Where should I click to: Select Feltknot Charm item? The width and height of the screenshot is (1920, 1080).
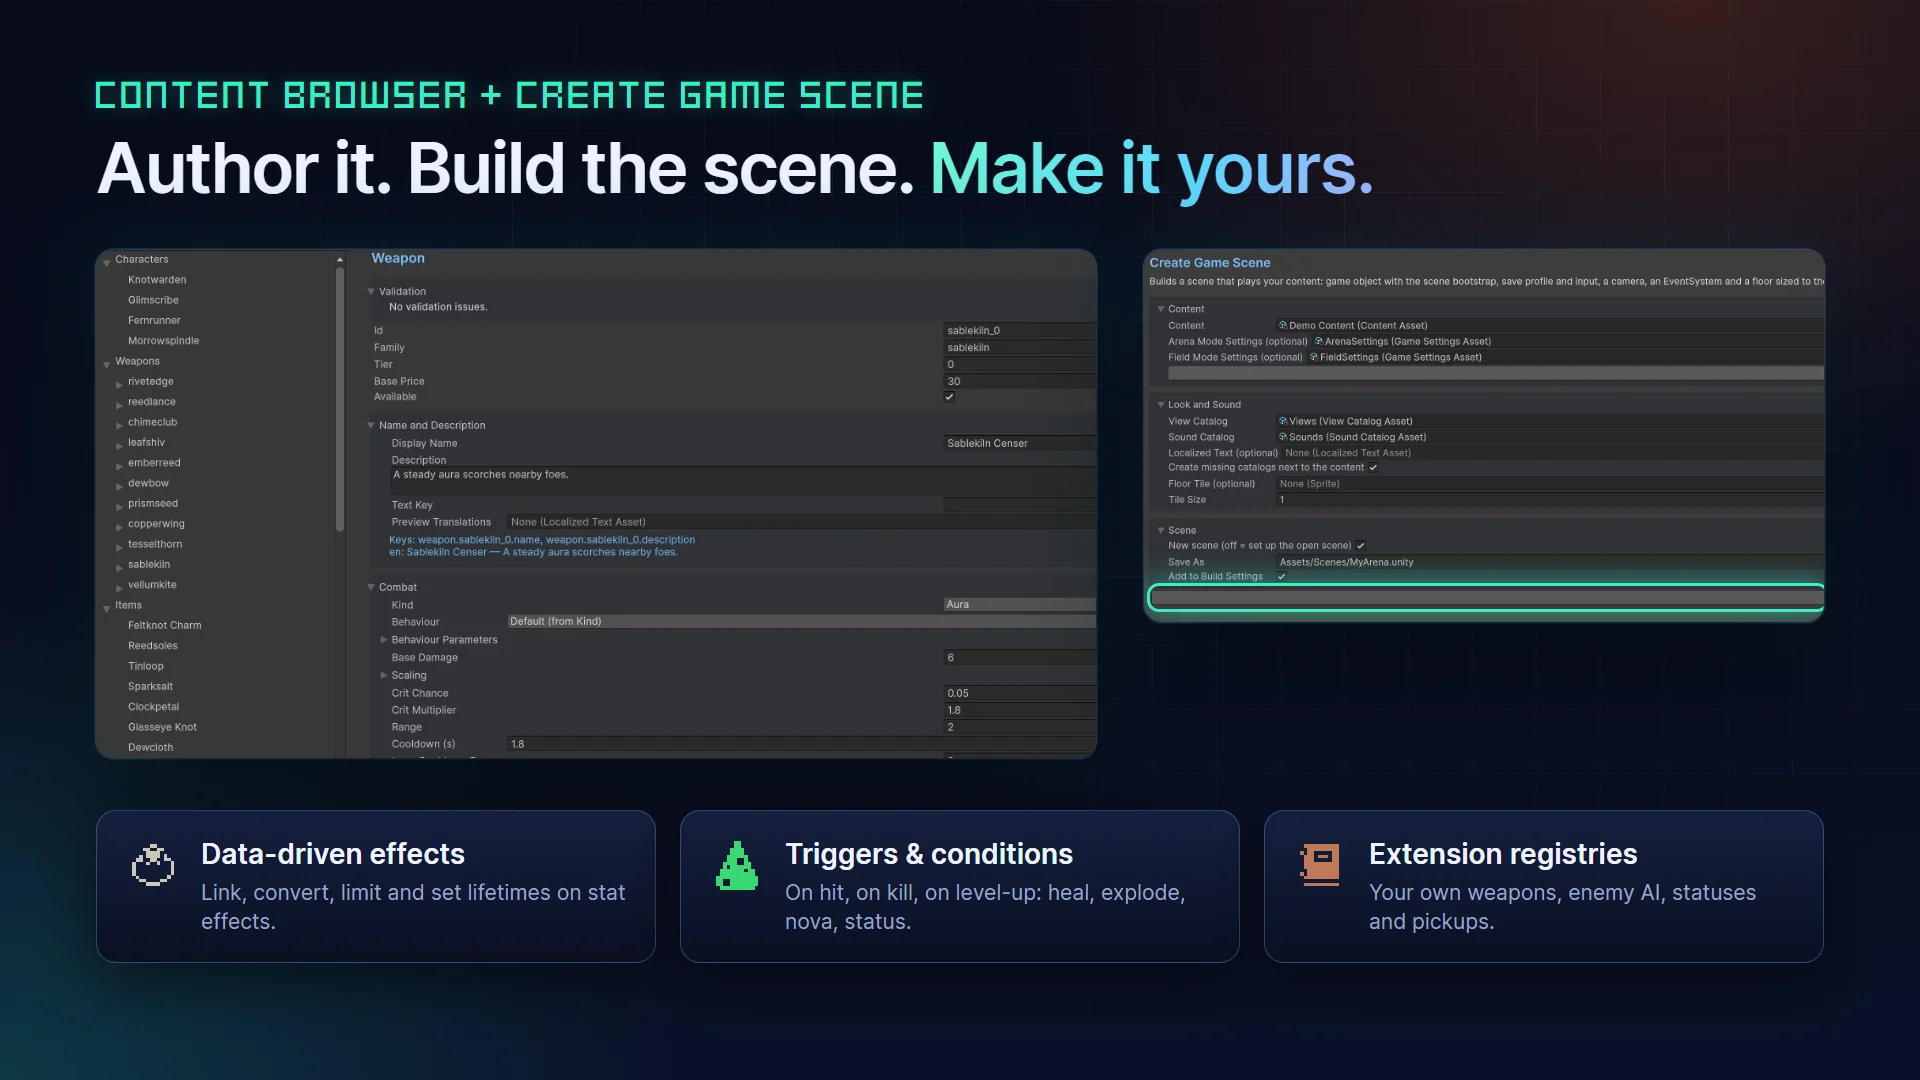164,625
